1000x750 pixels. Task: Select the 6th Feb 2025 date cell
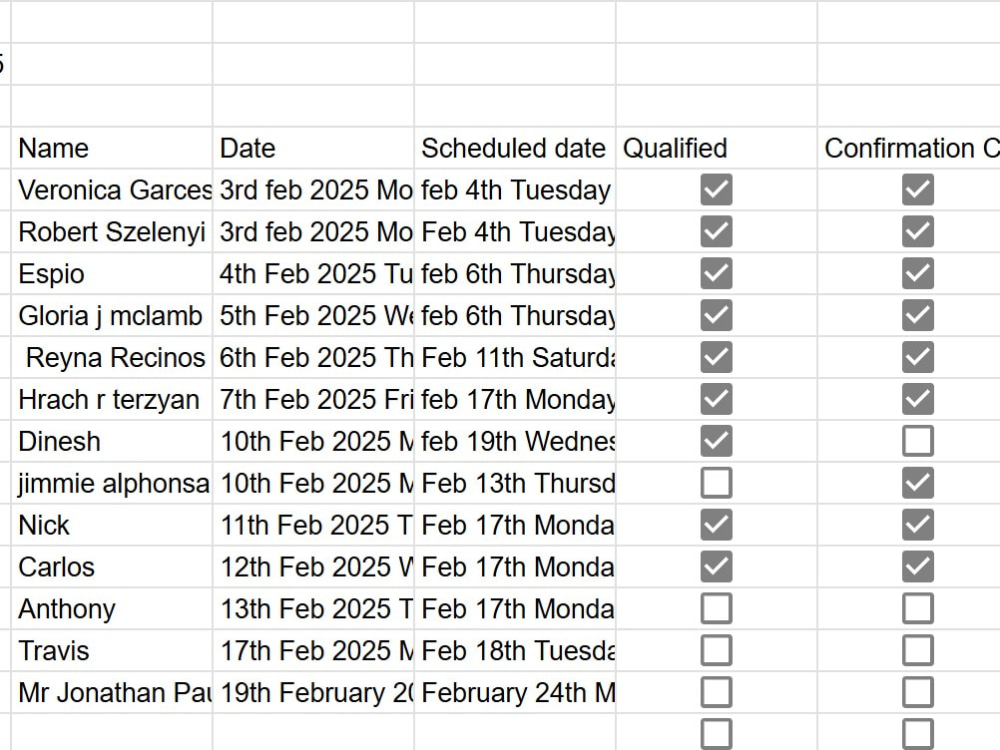point(313,358)
